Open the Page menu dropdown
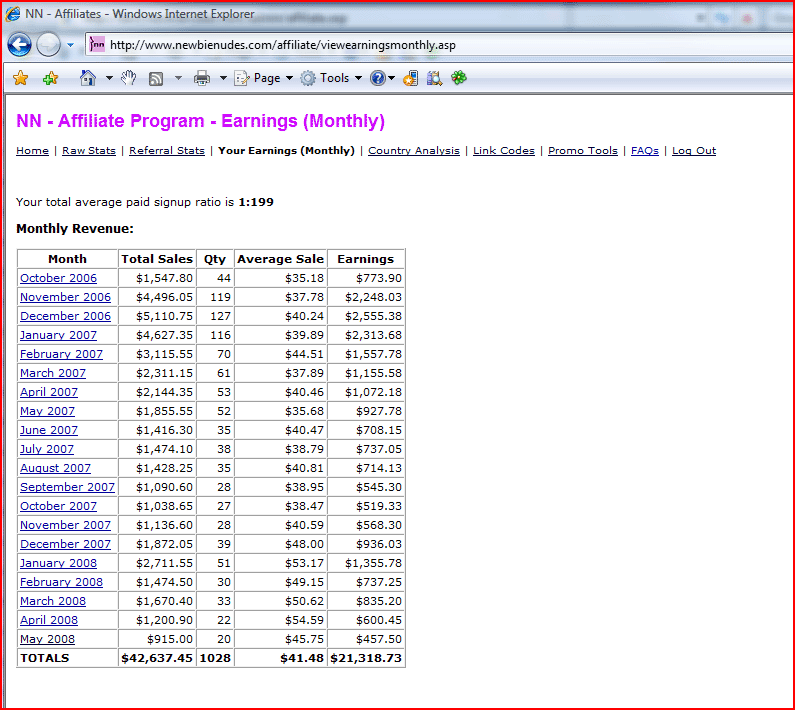This screenshot has width=795, height=710. pyautogui.click(x=263, y=78)
